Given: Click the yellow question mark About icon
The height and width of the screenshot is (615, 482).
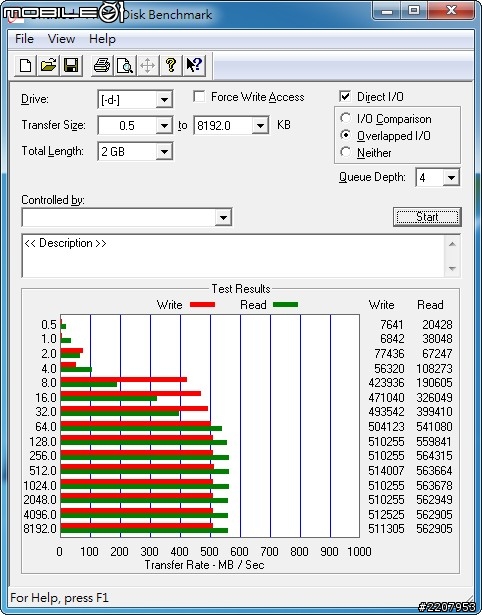Looking at the screenshot, I should [x=171, y=66].
